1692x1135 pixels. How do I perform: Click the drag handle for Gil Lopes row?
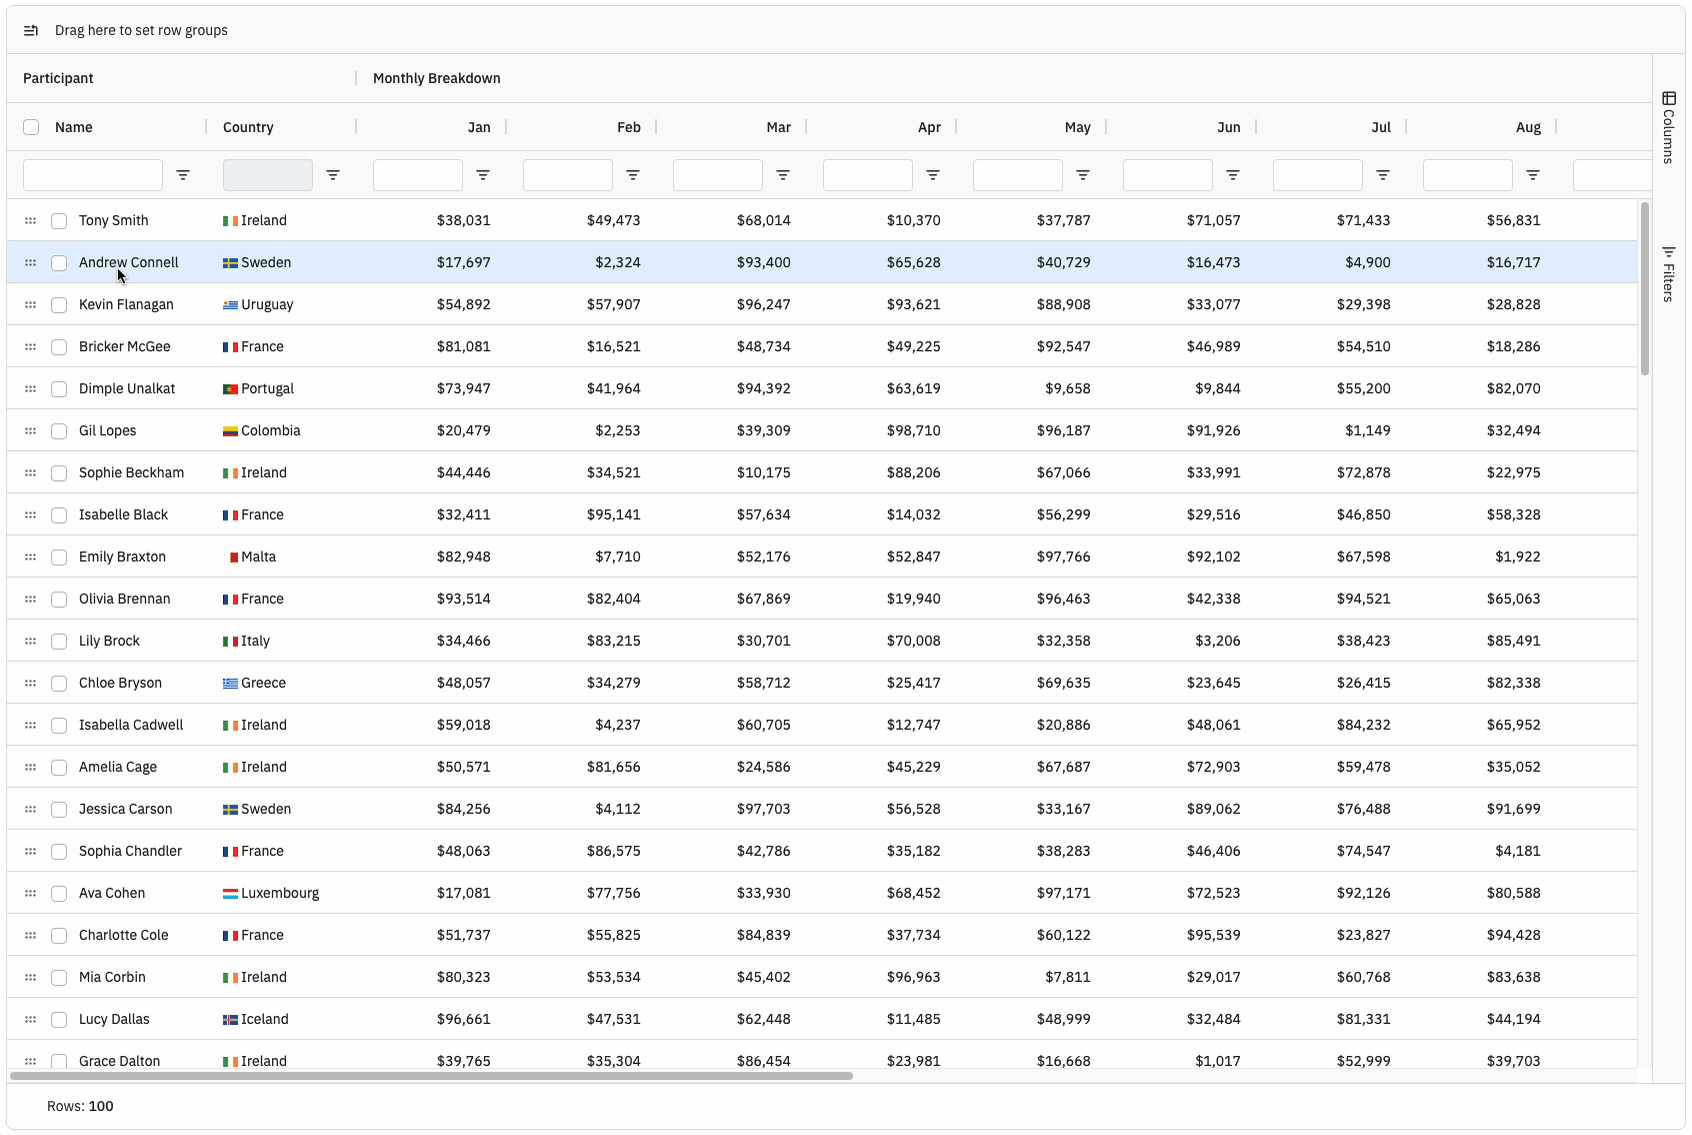(31, 431)
